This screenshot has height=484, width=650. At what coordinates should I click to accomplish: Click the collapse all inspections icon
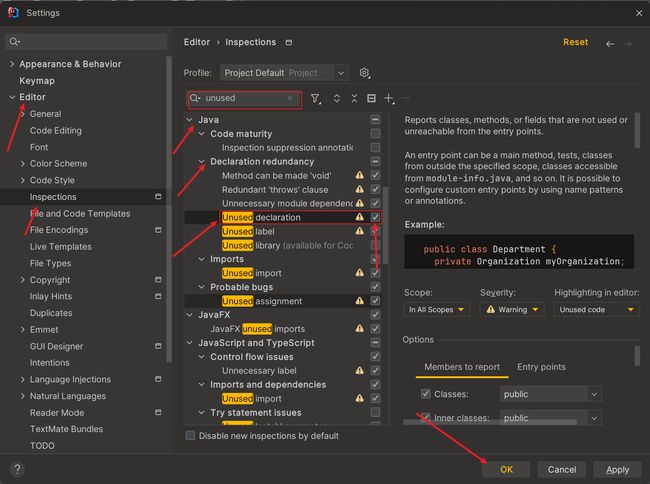click(x=354, y=98)
